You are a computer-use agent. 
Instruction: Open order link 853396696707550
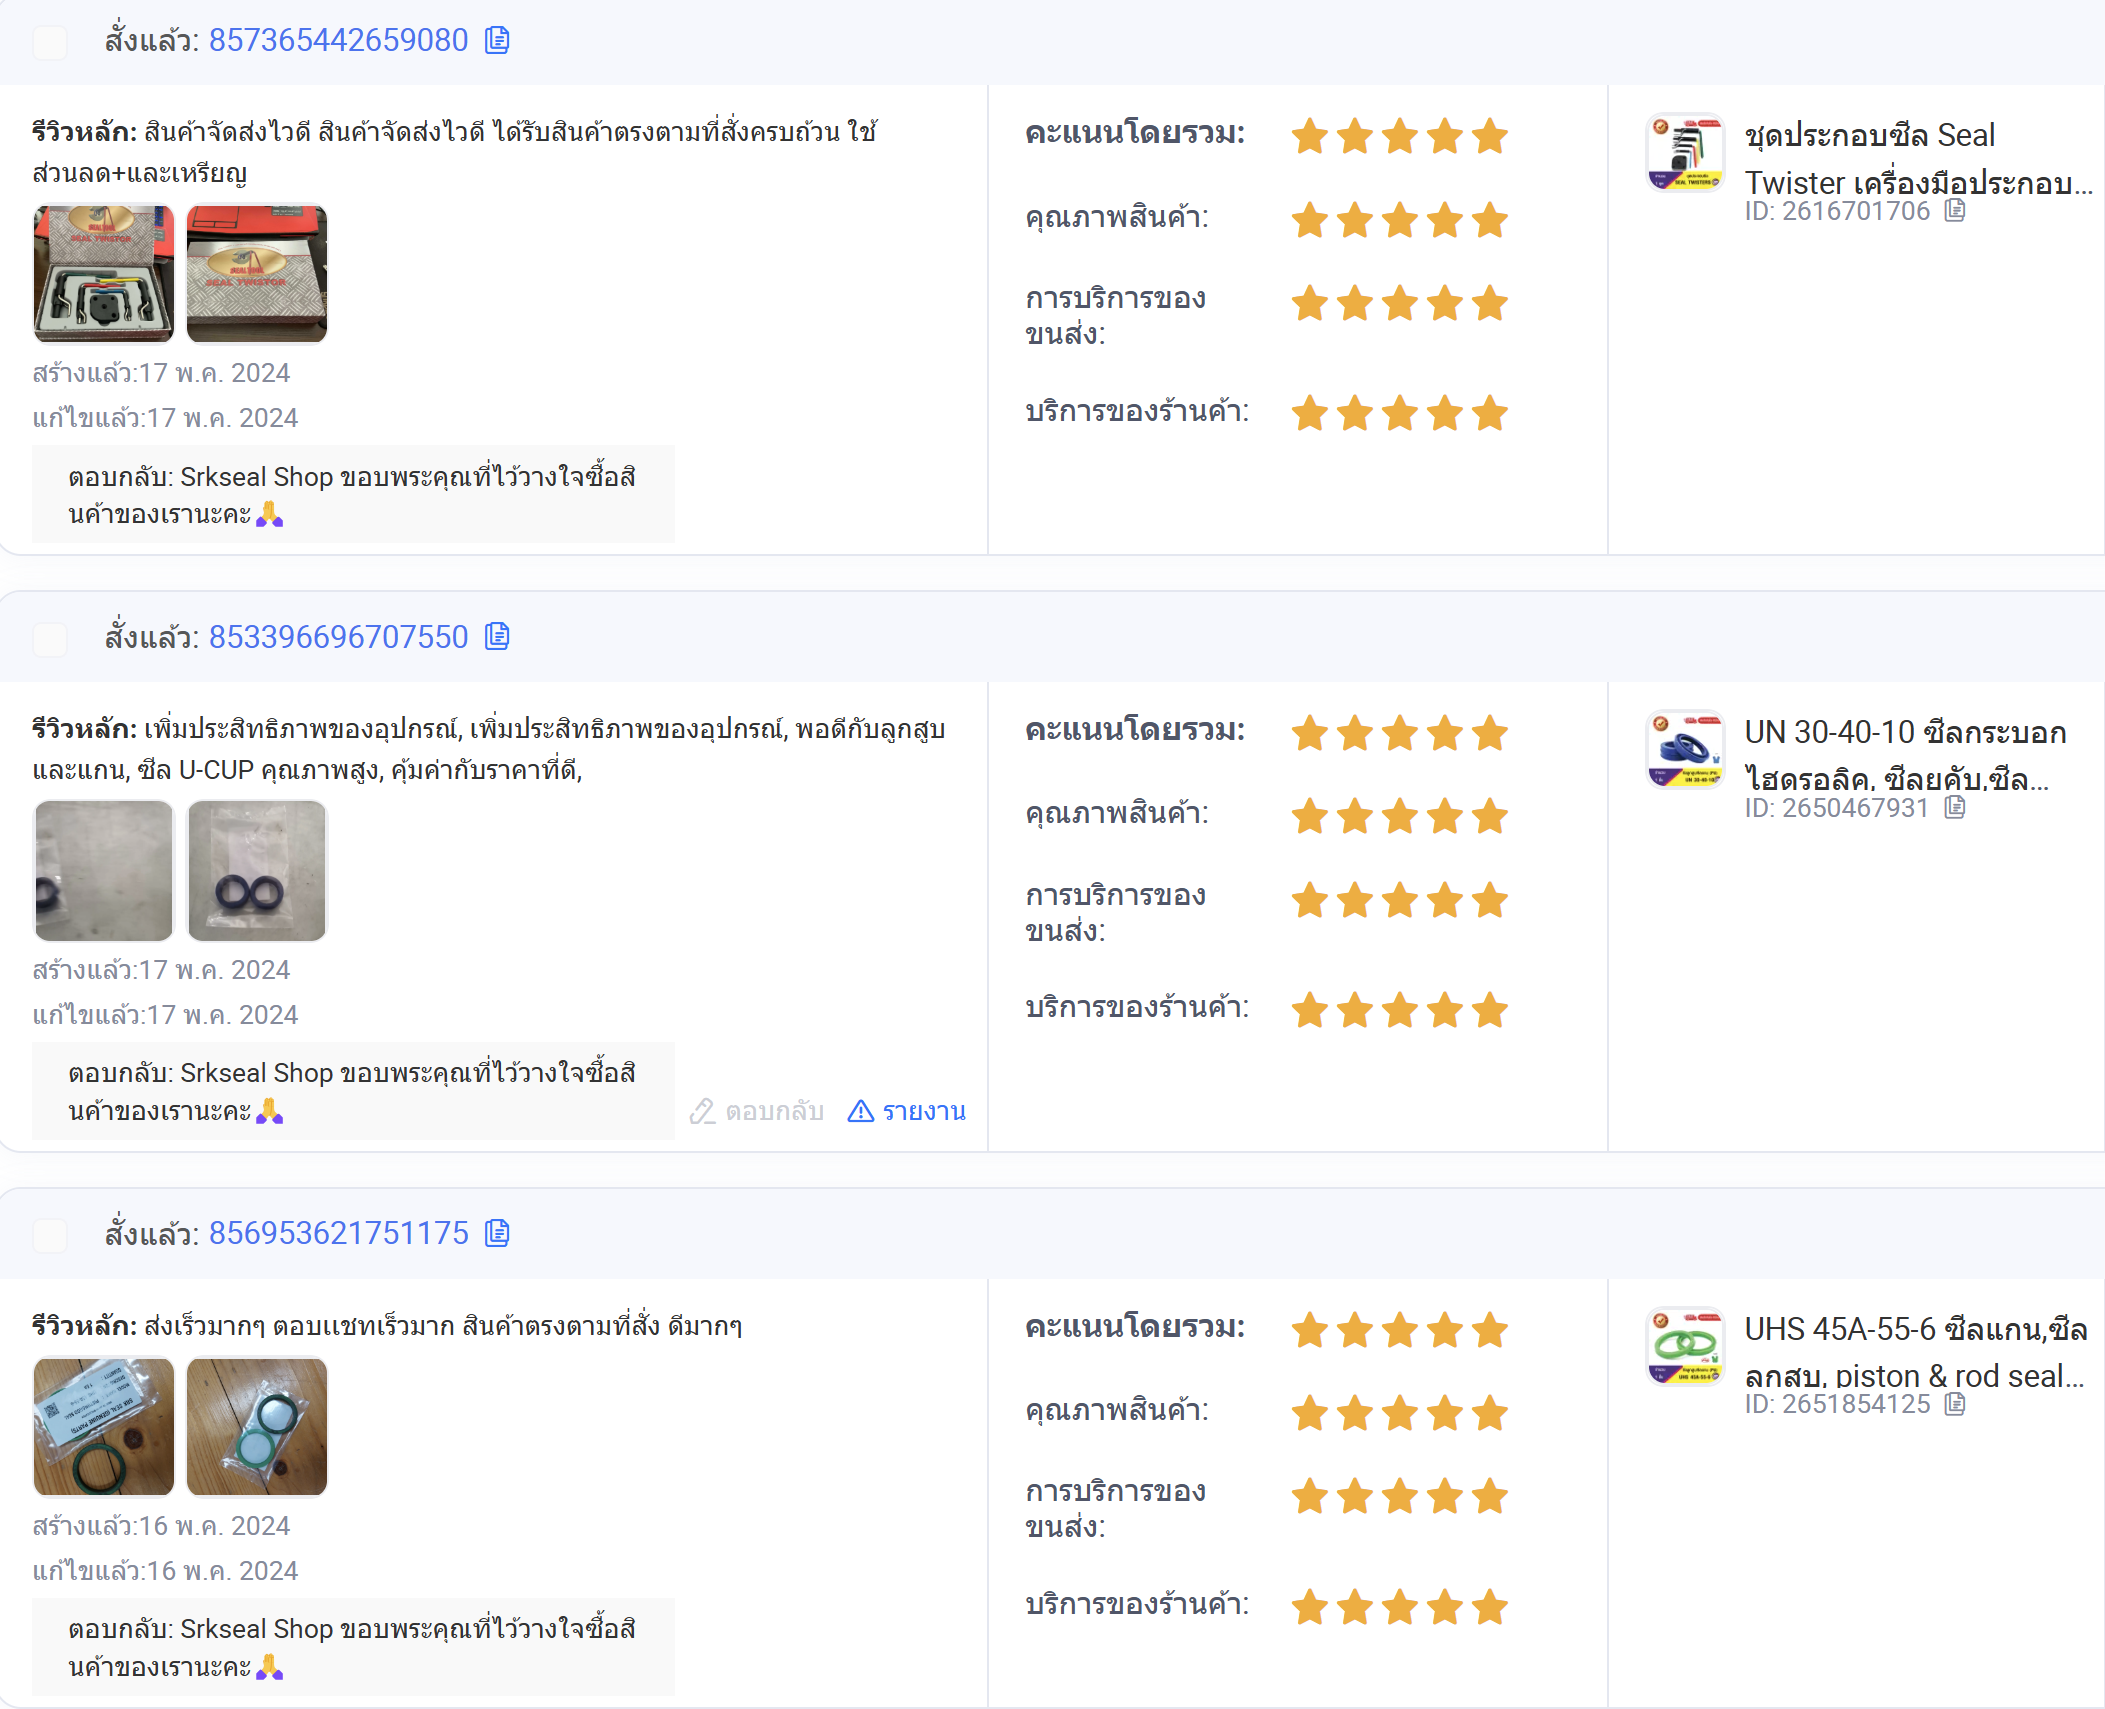coord(338,636)
